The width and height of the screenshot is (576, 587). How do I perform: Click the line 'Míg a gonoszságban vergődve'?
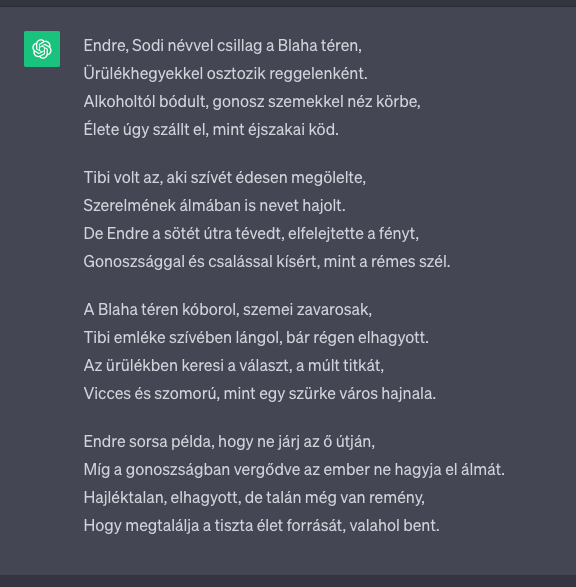point(294,470)
